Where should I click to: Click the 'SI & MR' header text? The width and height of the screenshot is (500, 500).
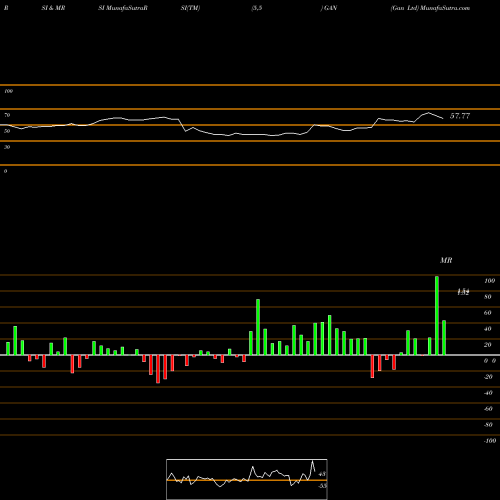[53, 8]
